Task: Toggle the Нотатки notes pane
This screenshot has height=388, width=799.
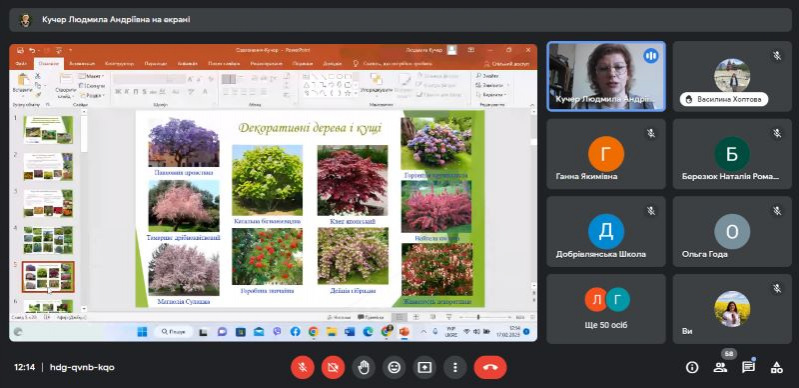Action: pos(339,317)
